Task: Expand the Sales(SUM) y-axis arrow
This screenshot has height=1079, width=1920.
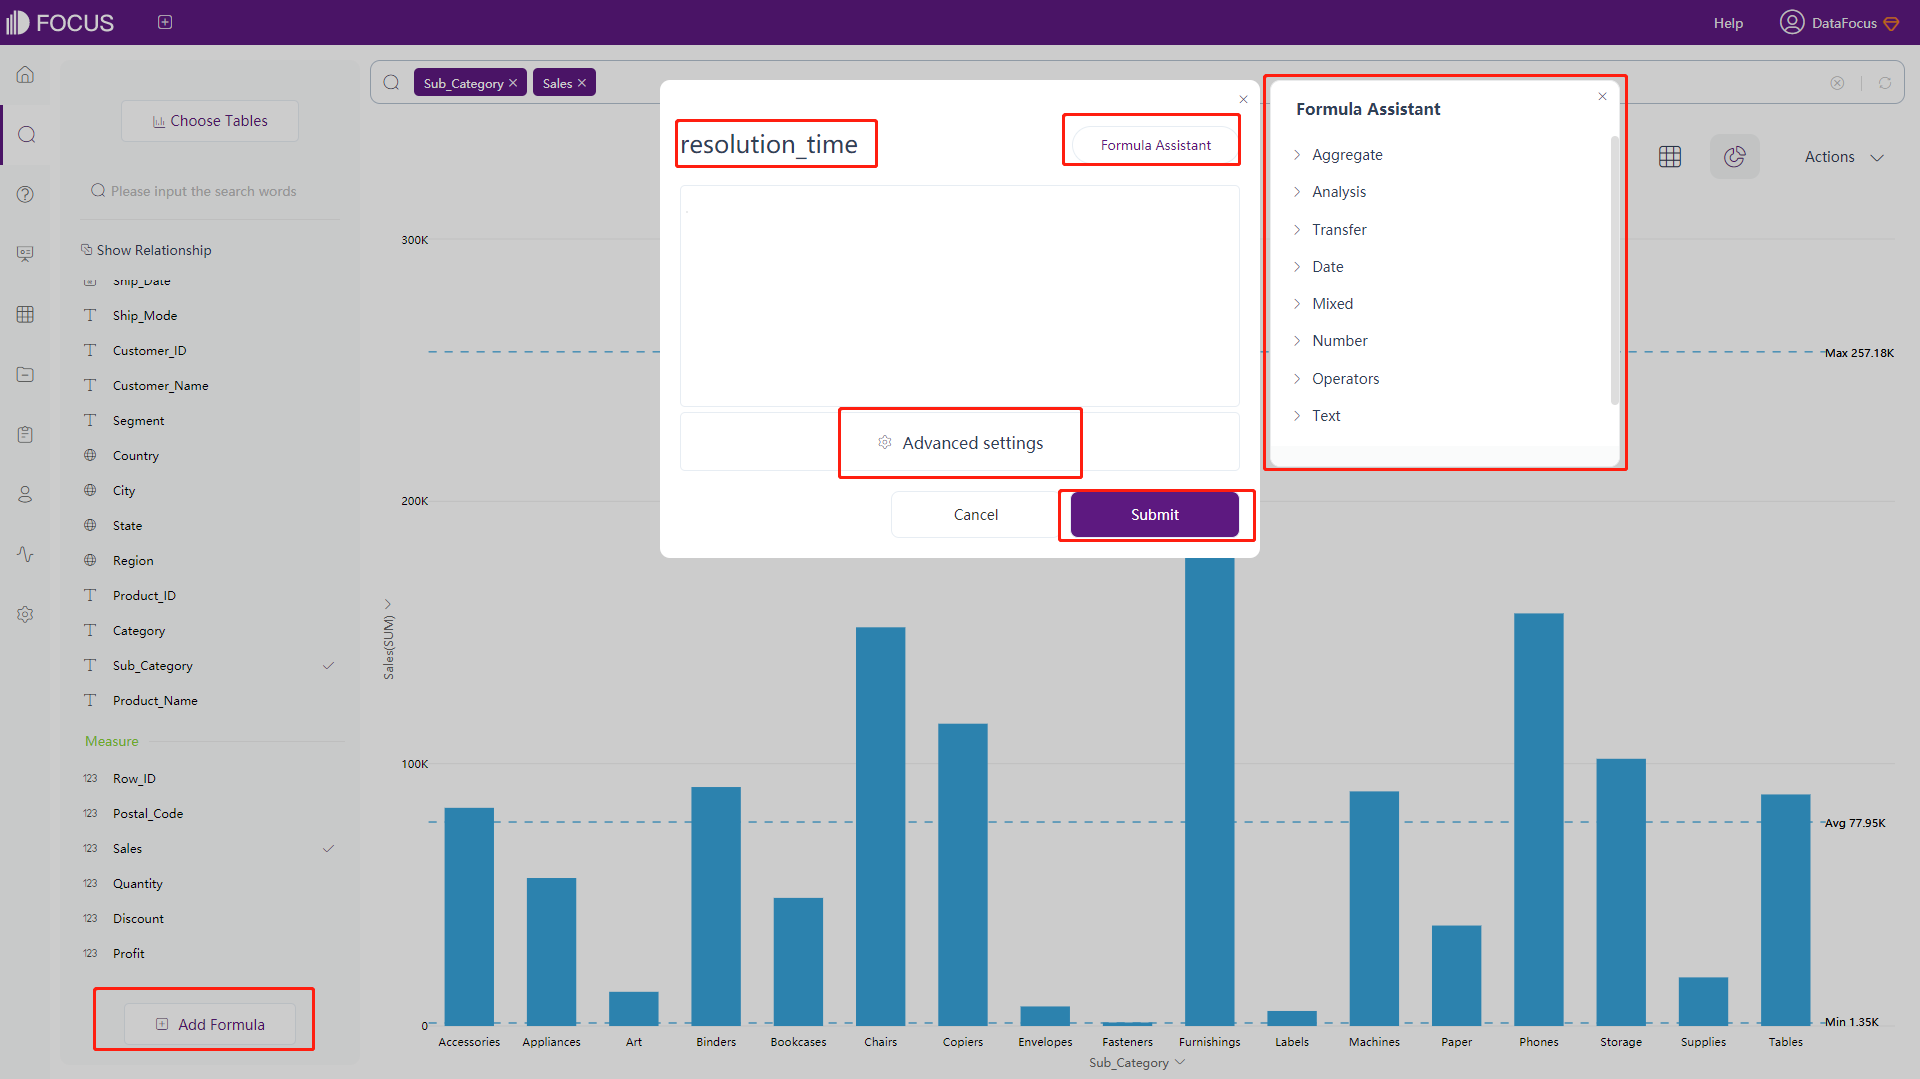Action: [x=388, y=604]
